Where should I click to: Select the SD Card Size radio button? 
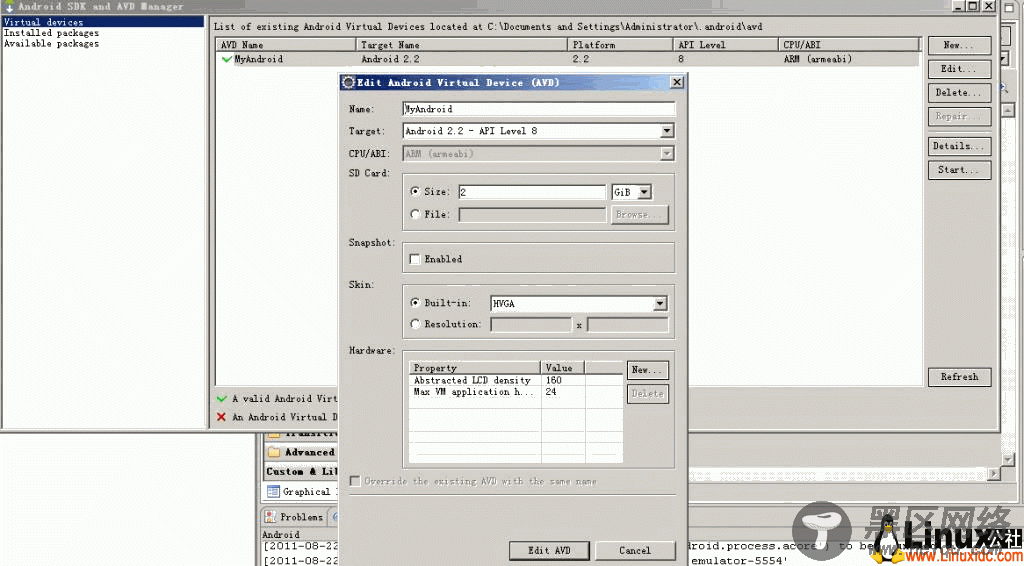point(415,192)
